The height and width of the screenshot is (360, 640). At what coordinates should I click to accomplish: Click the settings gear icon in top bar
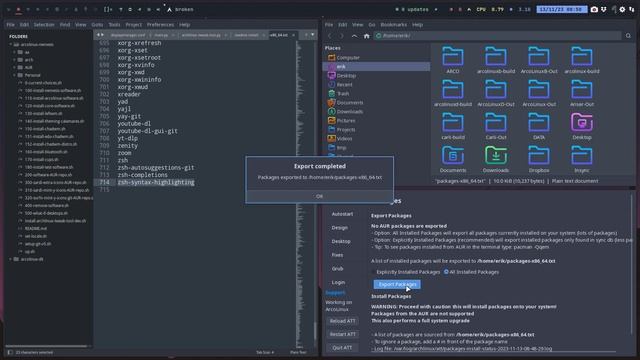pyautogui.click(x=622, y=9)
